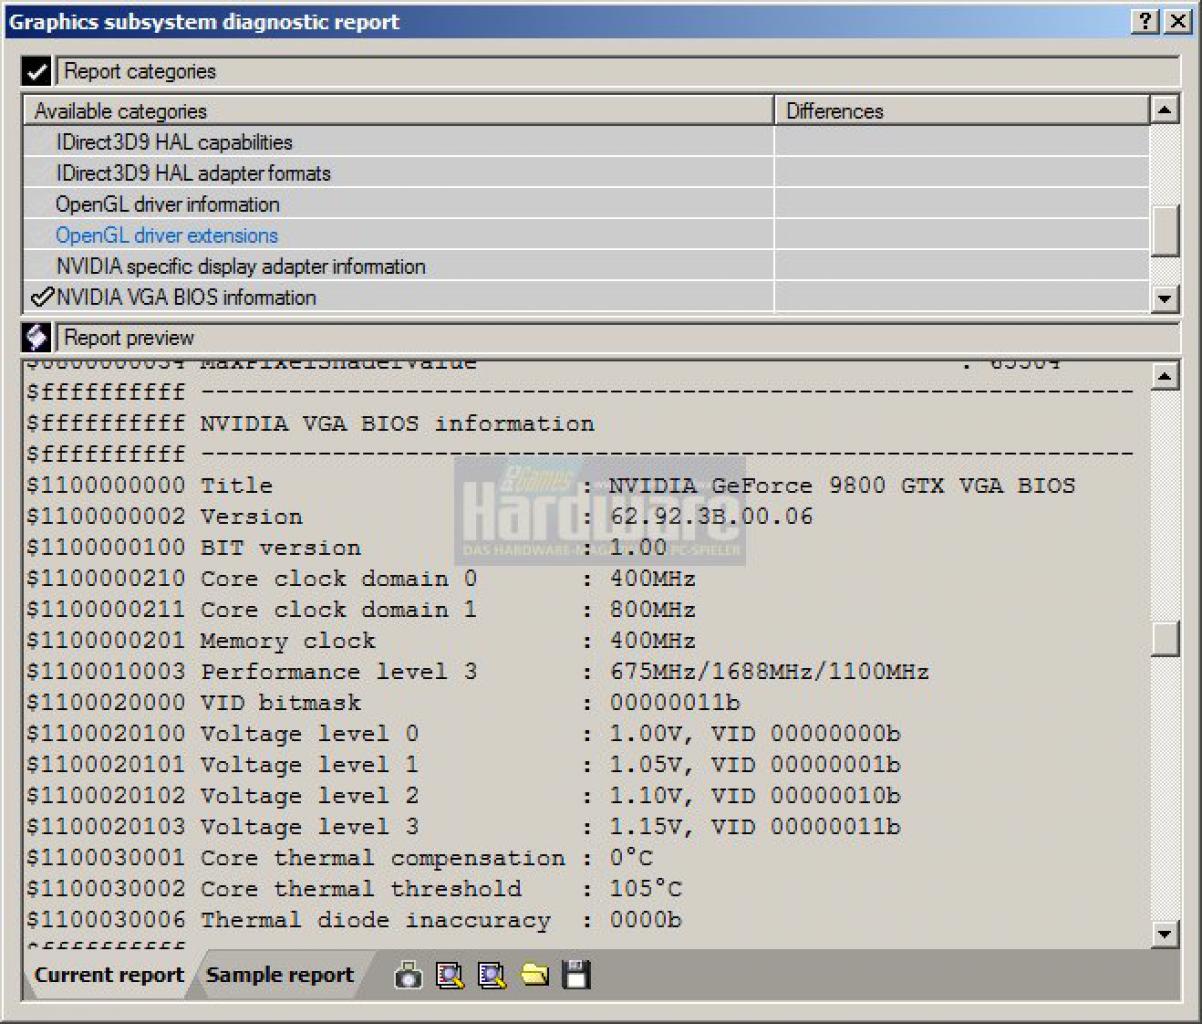Click the Report preview section header
Image resolution: width=1202 pixels, height=1024 pixels.
click(x=617, y=338)
